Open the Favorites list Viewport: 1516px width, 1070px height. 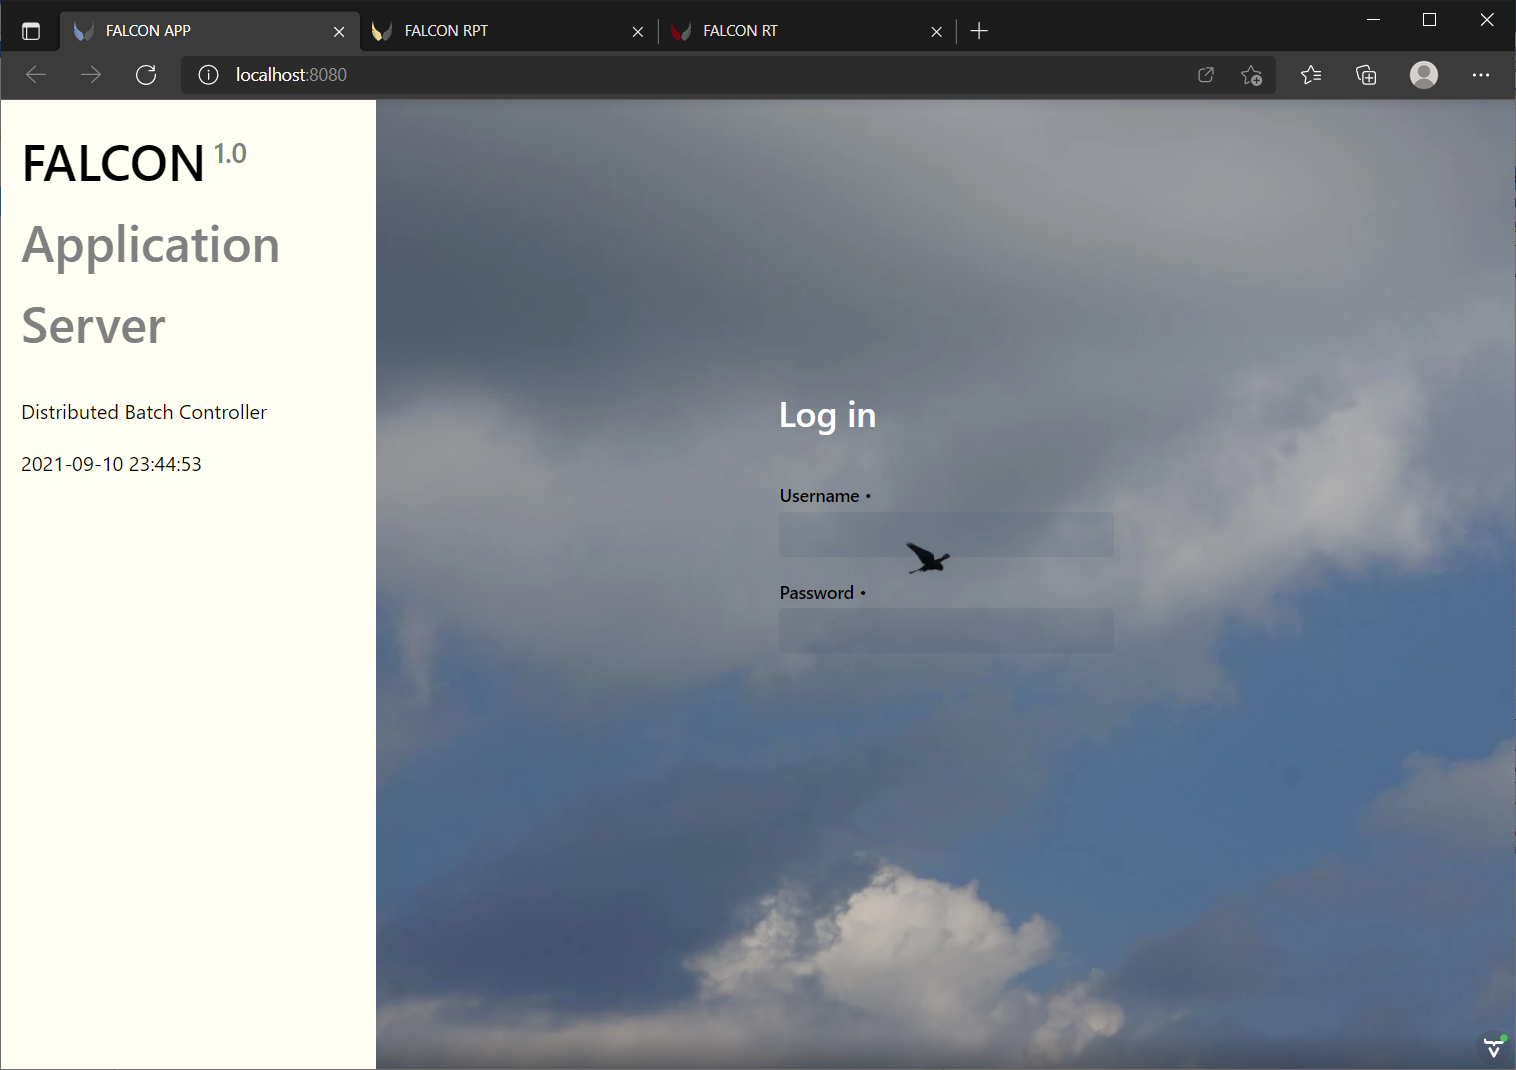[x=1311, y=75]
